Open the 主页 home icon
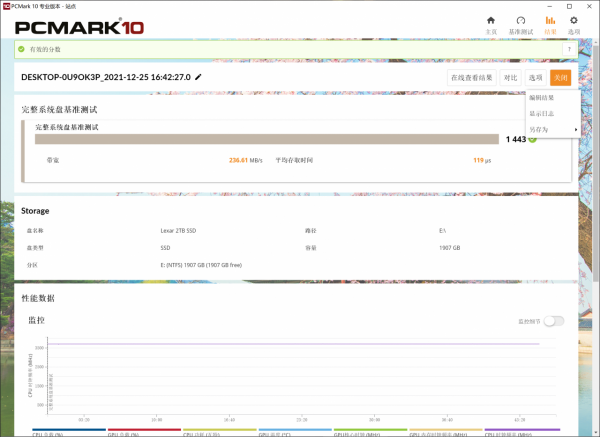The width and height of the screenshot is (600, 437). click(x=490, y=24)
